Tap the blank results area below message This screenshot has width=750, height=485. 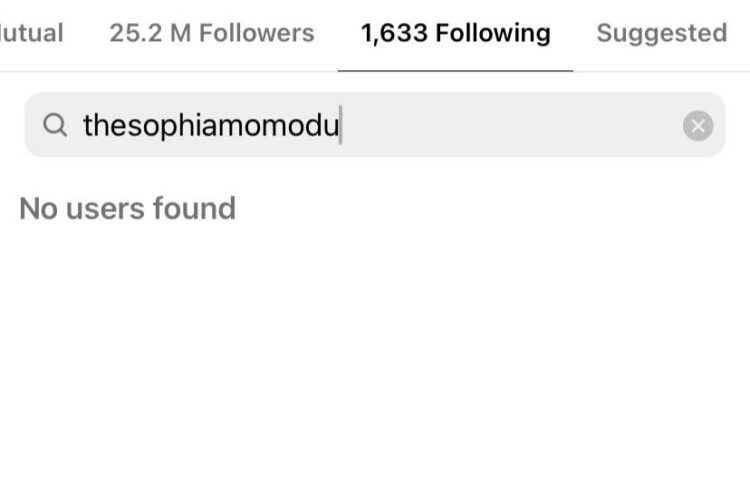tap(375, 350)
